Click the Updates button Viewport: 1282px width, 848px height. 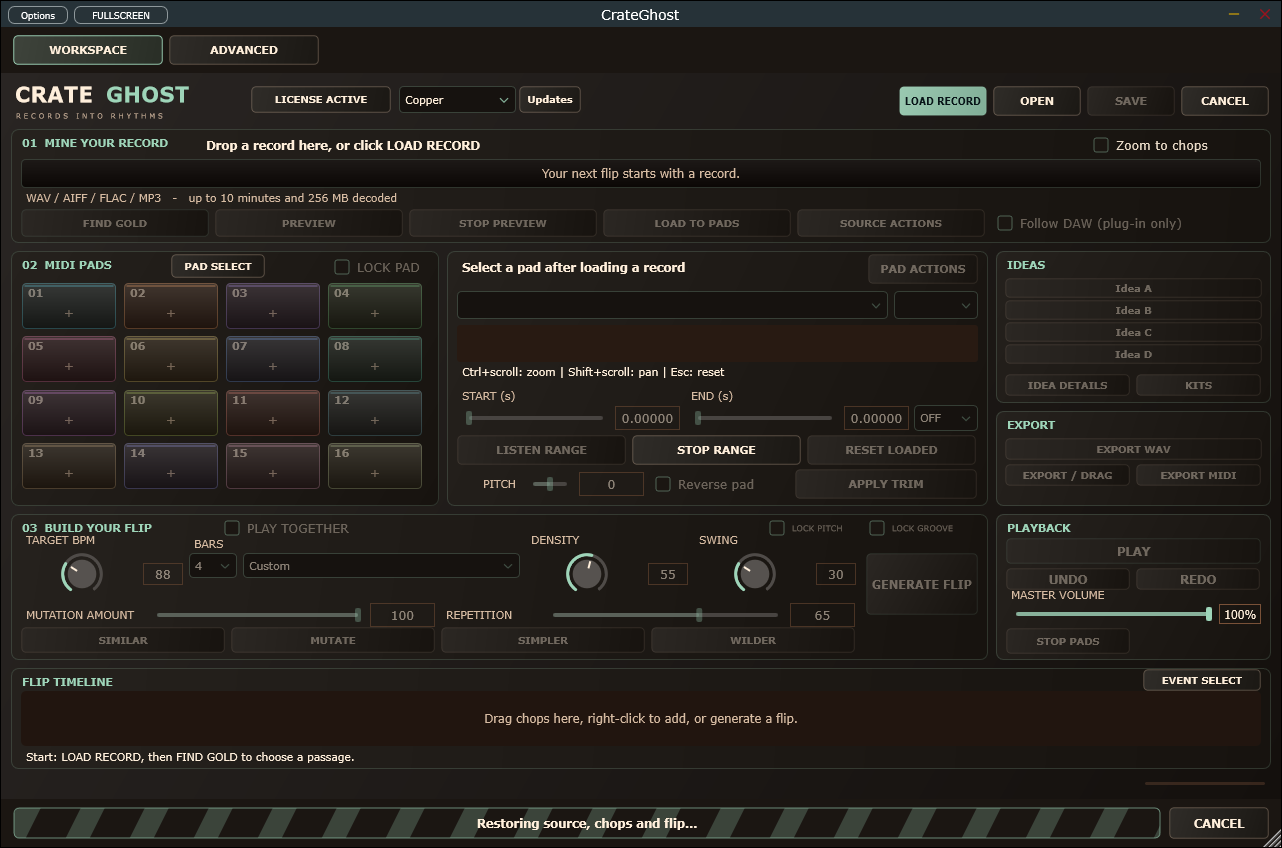[550, 100]
